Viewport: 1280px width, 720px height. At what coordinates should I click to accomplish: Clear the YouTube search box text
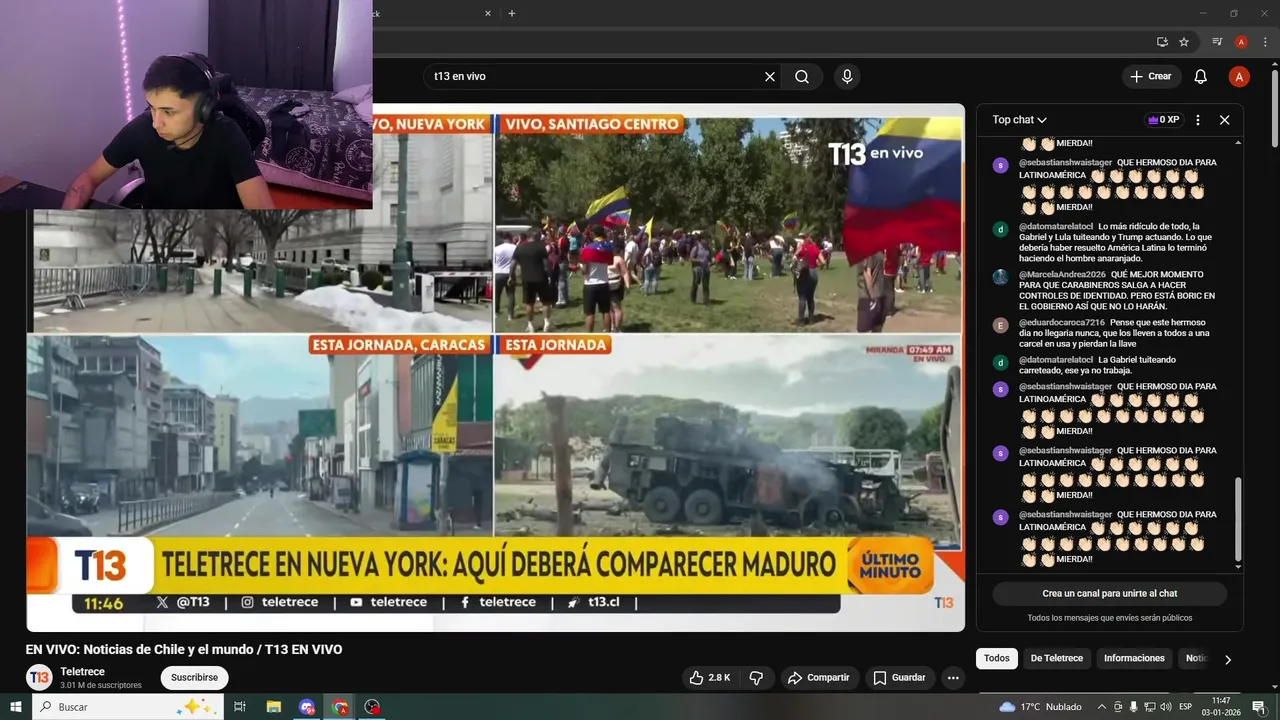pos(770,76)
